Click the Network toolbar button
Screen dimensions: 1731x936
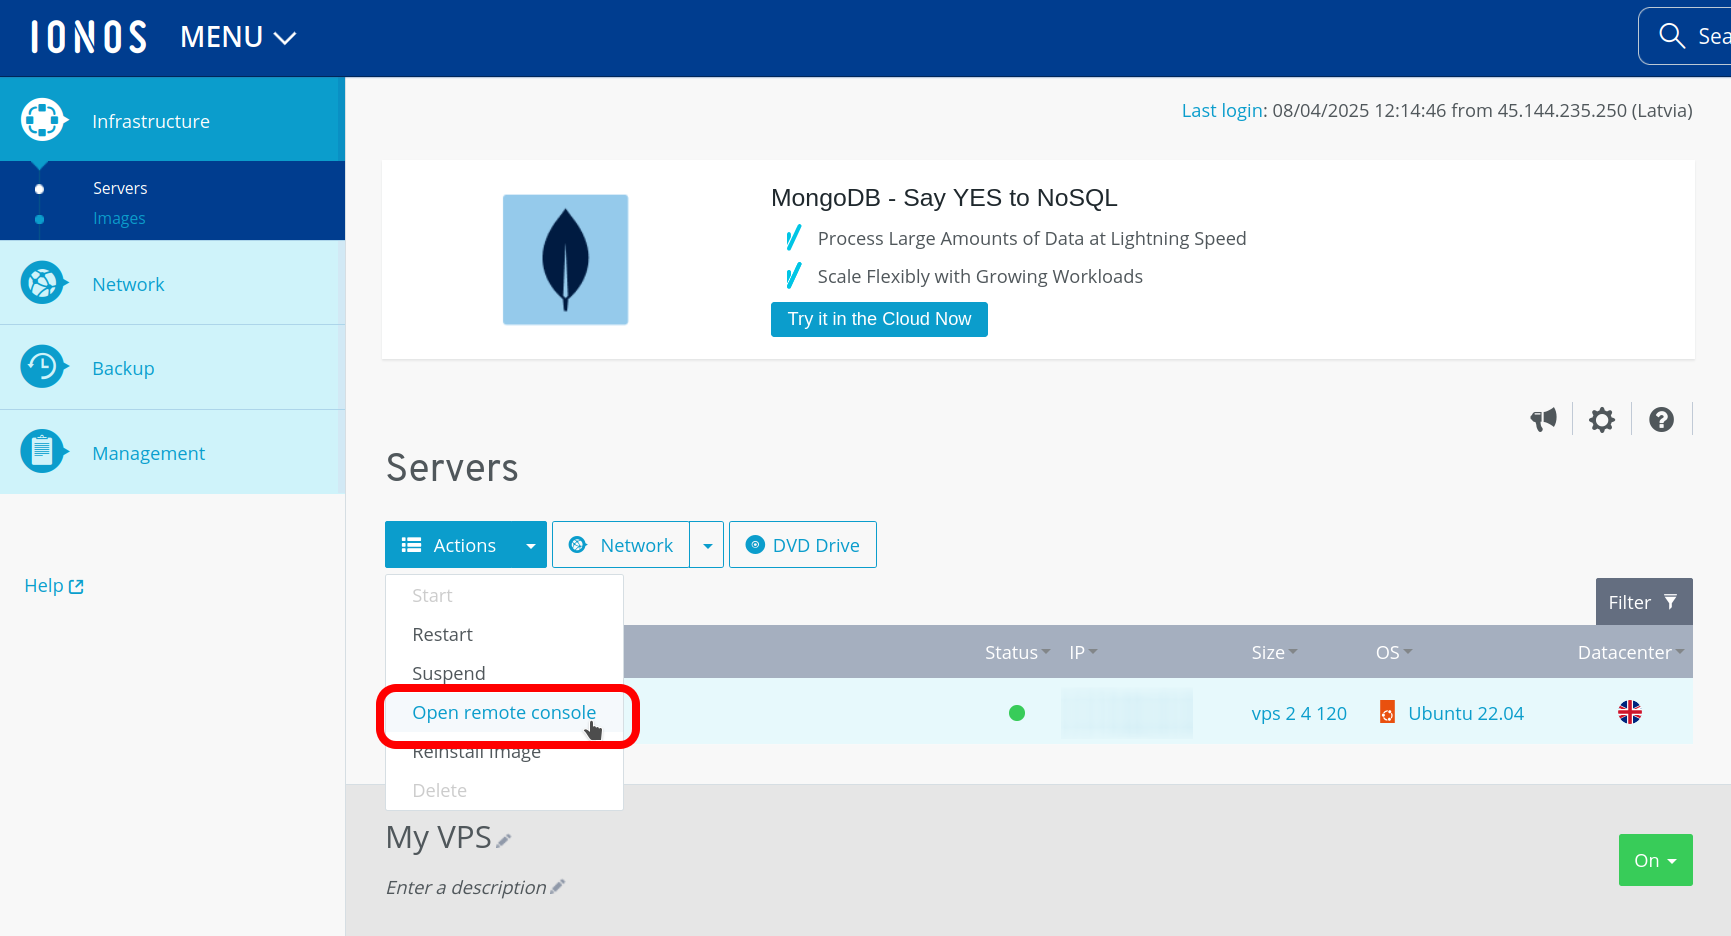[621, 545]
